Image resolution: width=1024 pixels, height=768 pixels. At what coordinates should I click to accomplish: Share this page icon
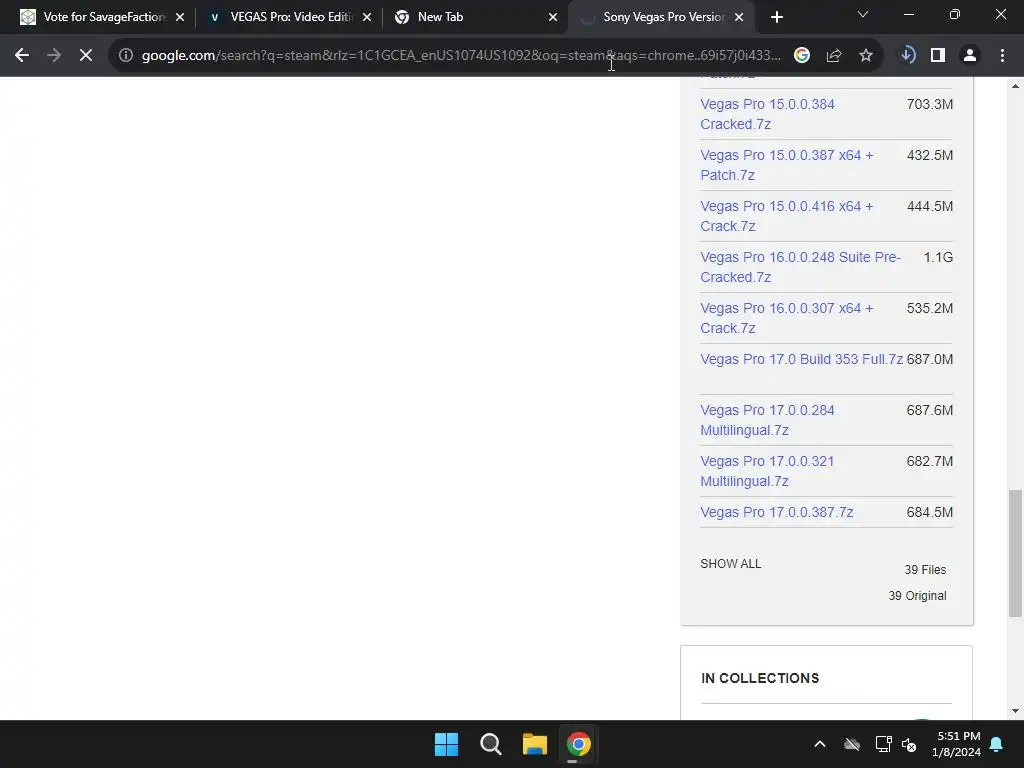coord(834,56)
